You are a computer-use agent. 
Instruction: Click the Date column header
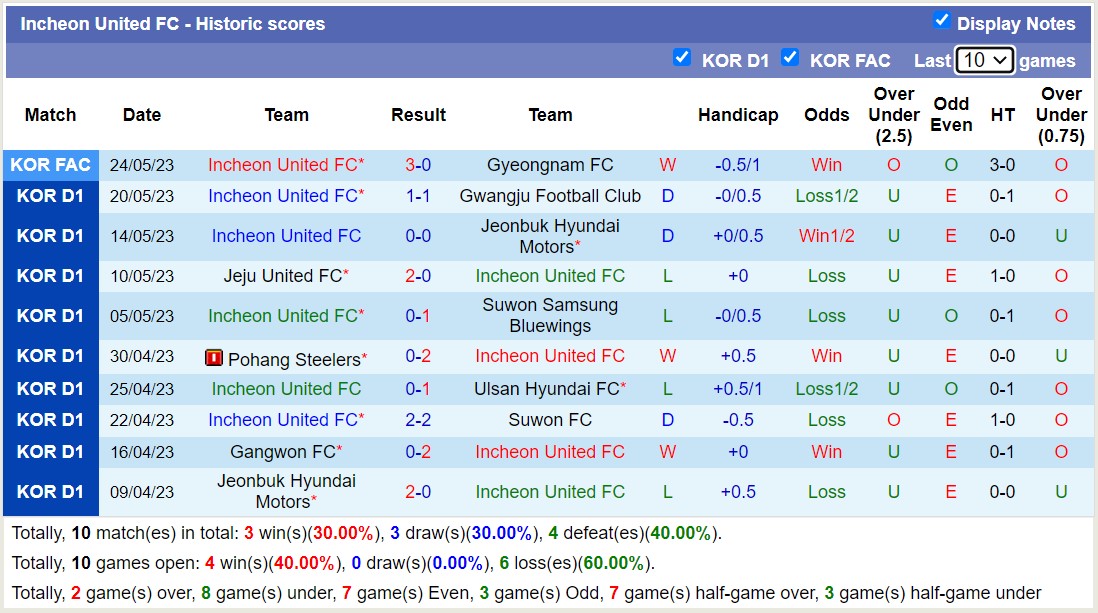(141, 115)
